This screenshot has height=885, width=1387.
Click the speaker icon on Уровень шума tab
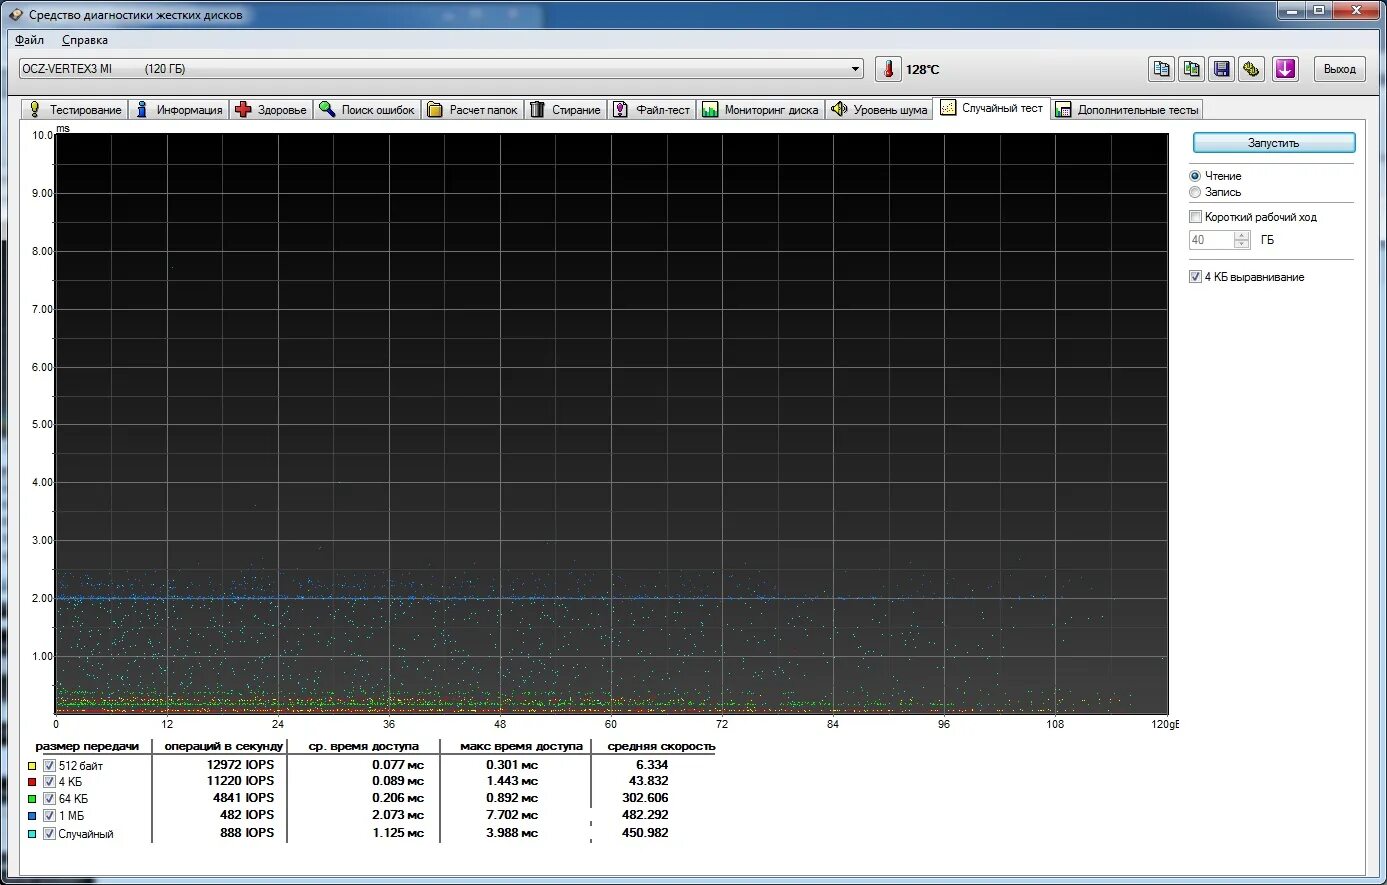click(x=839, y=110)
